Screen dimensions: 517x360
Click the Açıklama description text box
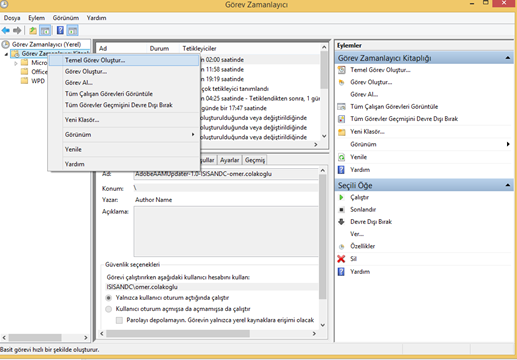[x=226, y=232]
